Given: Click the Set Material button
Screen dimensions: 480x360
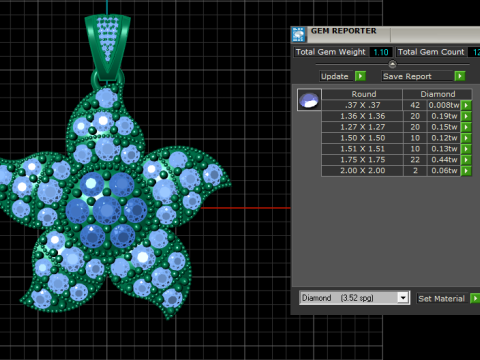Looking at the screenshot, I should (x=442, y=299).
